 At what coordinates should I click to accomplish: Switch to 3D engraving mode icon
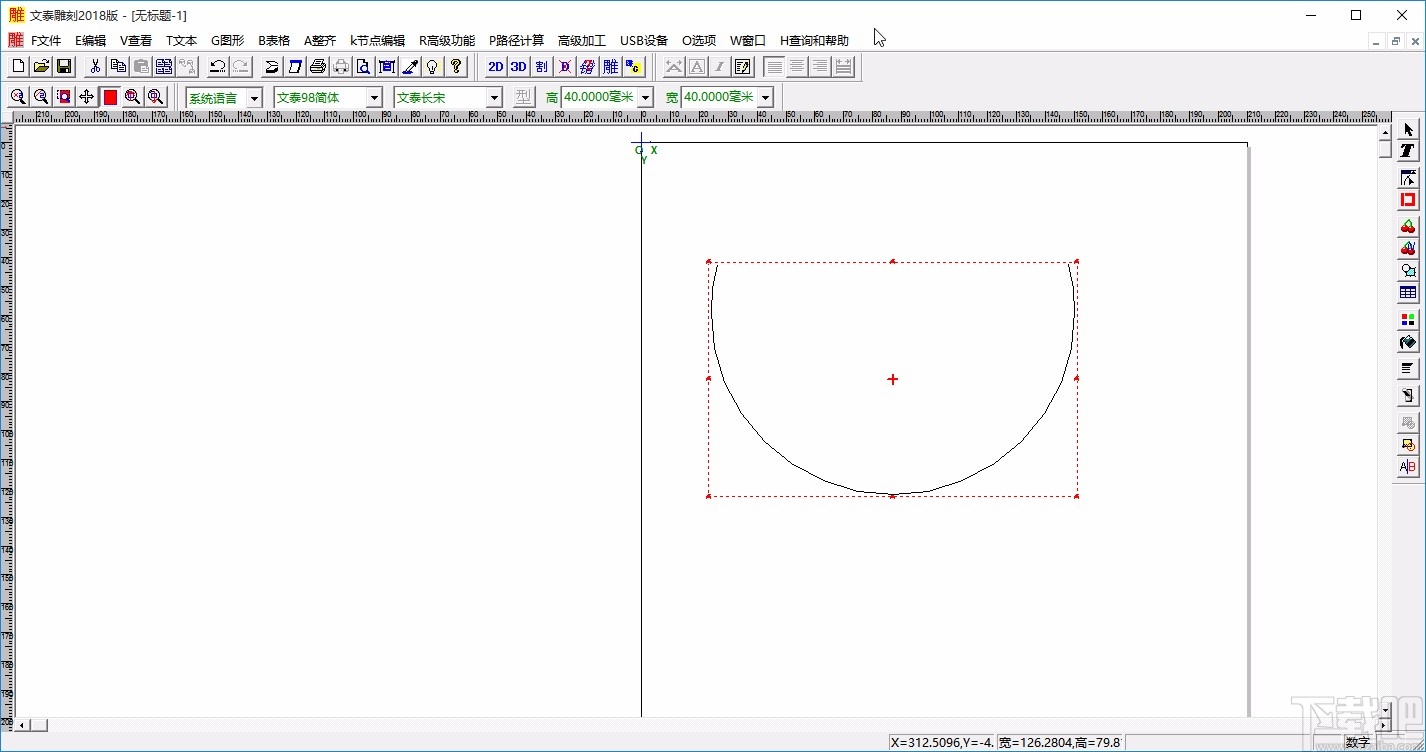point(518,67)
